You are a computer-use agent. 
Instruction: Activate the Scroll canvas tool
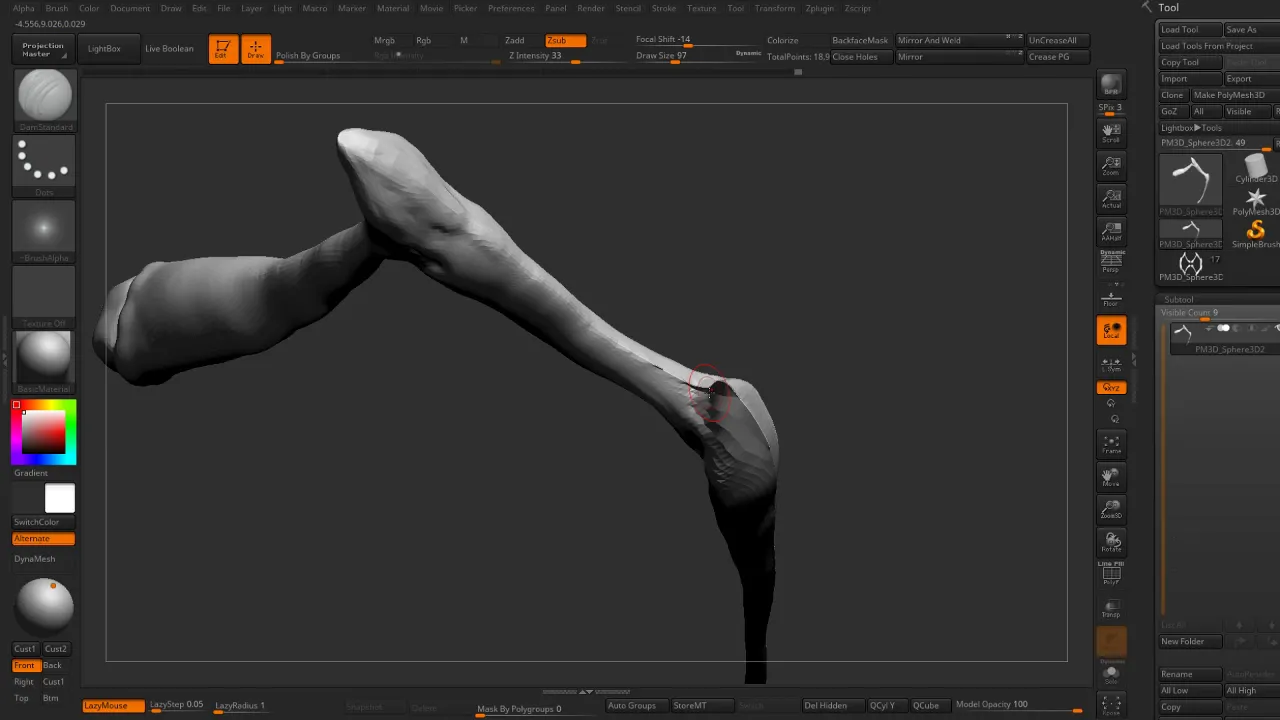(1111, 132)
